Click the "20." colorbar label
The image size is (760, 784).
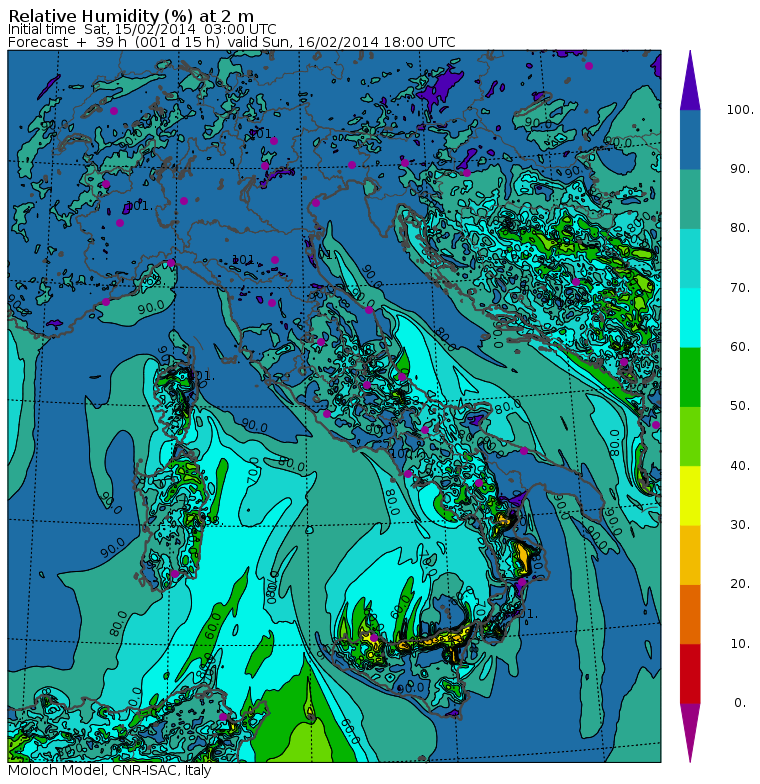(x=740, y=584)
